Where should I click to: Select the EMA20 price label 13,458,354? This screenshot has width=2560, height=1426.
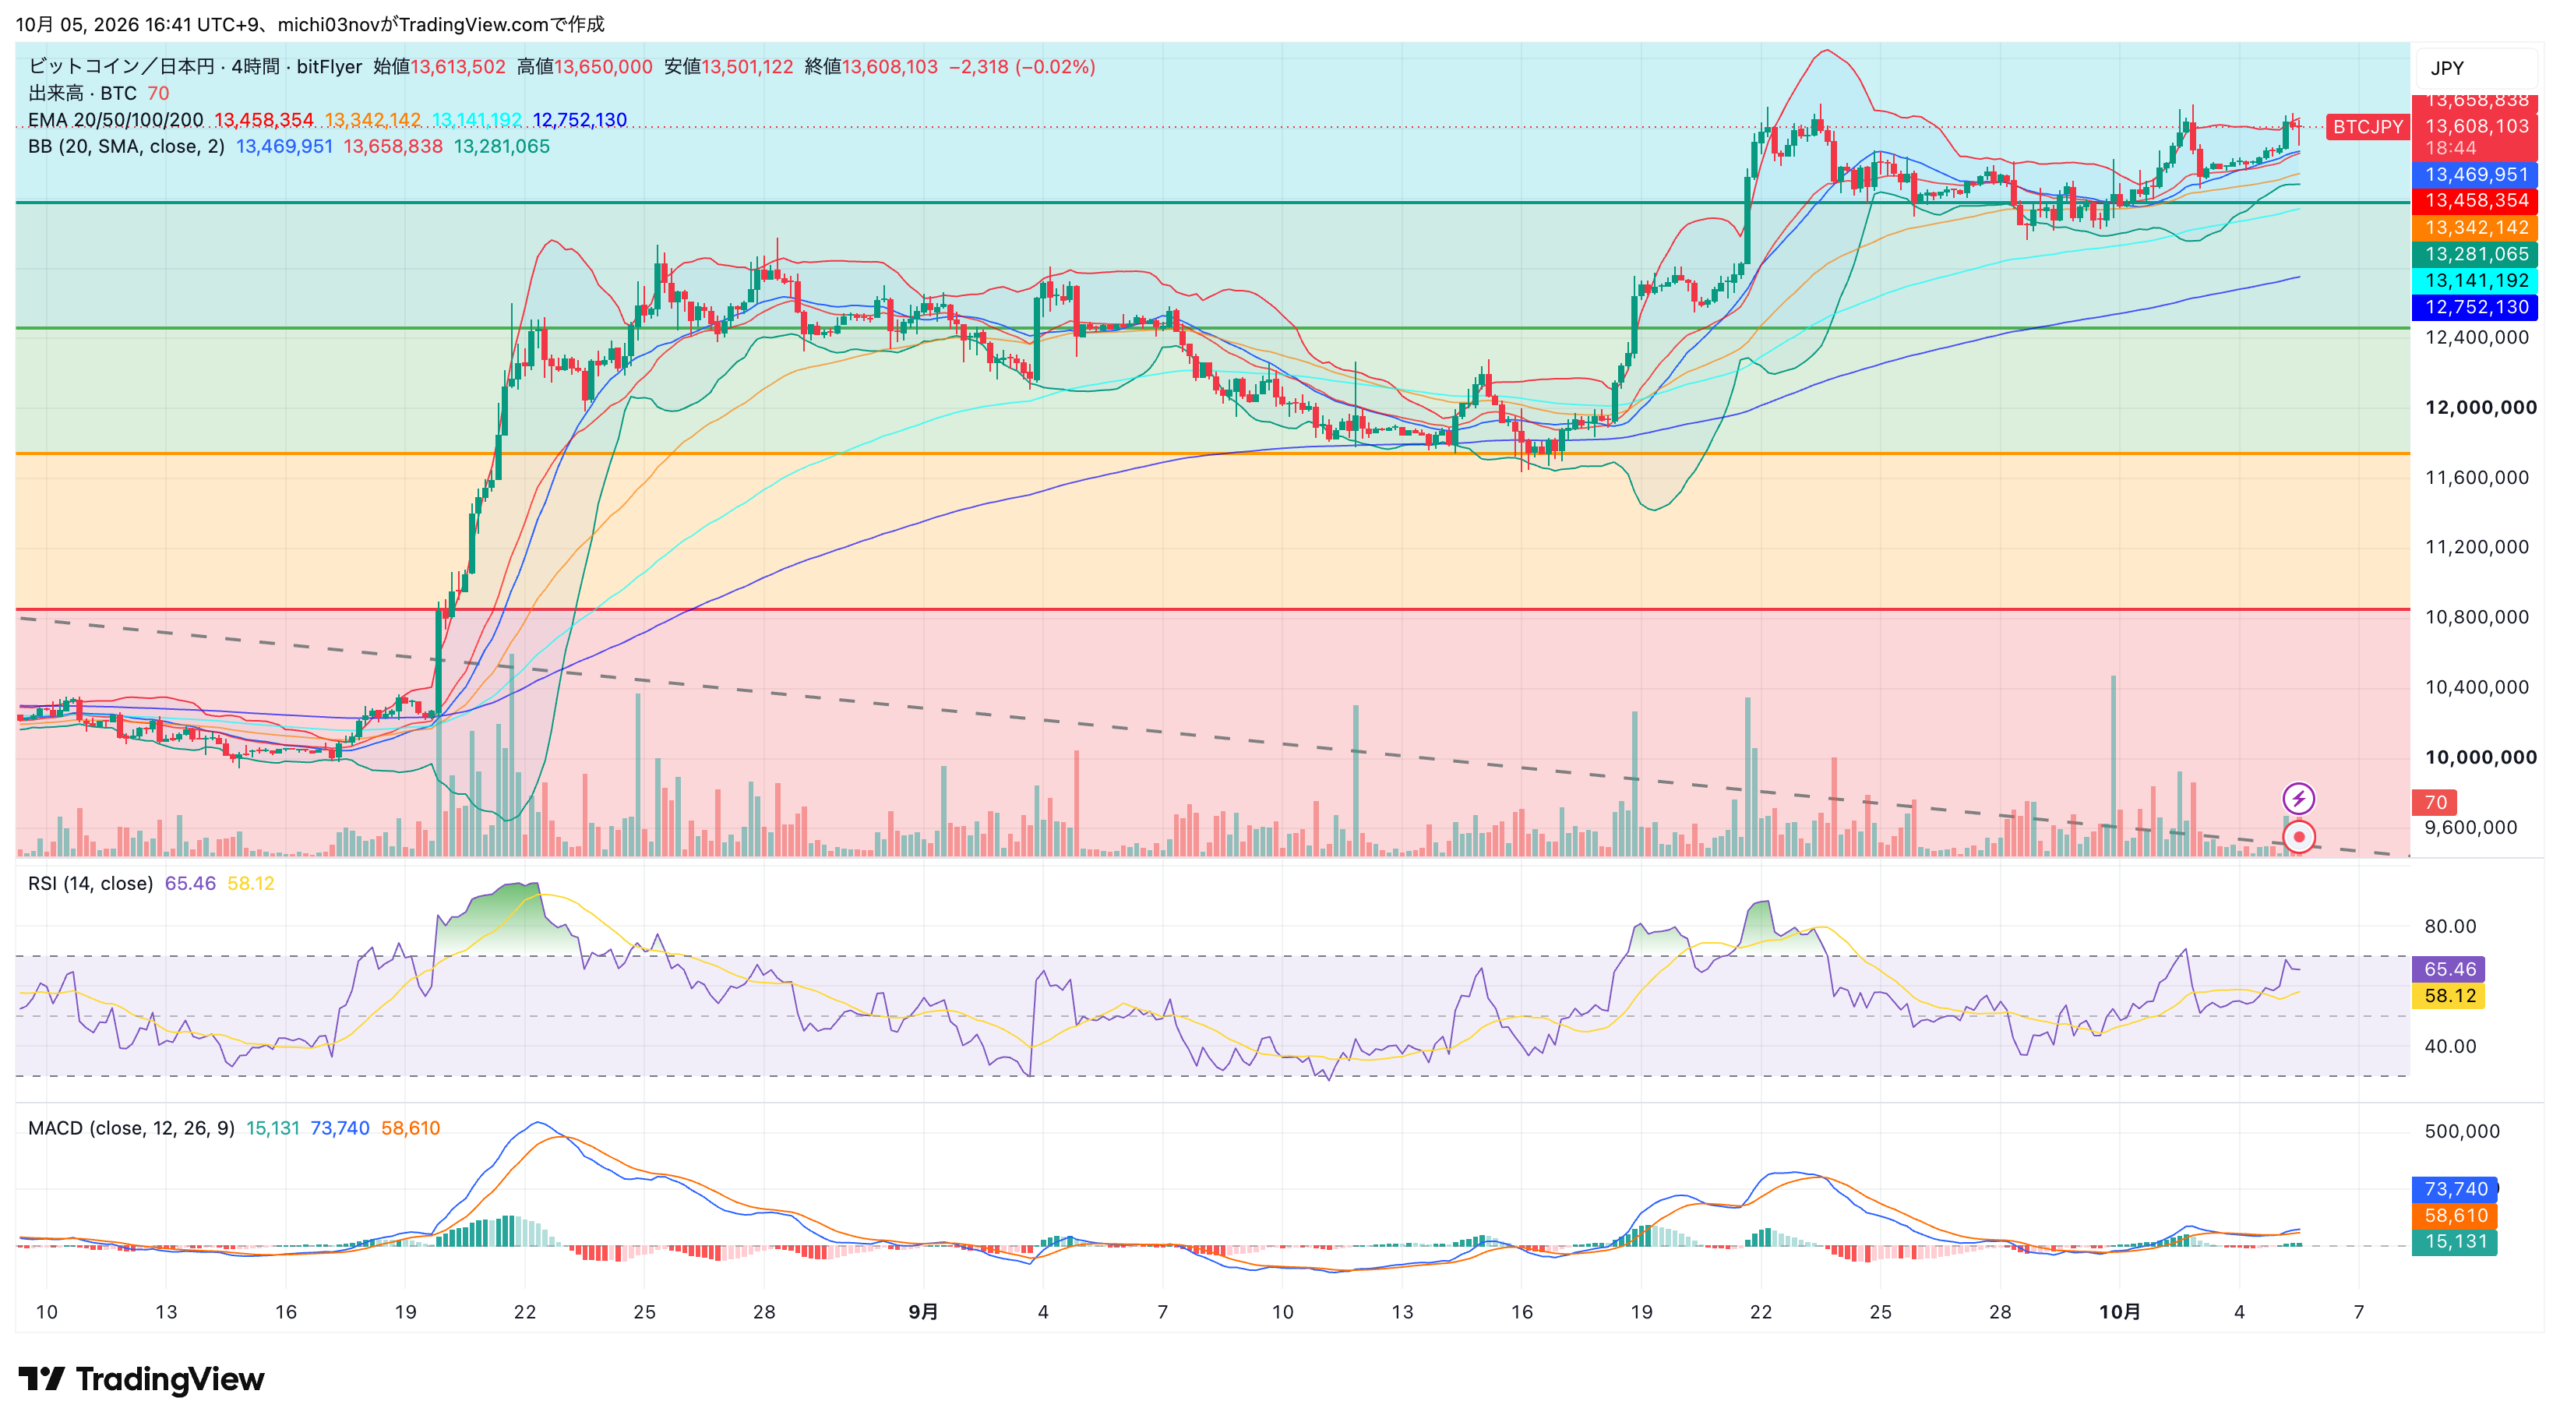[x=2475, y=200]
